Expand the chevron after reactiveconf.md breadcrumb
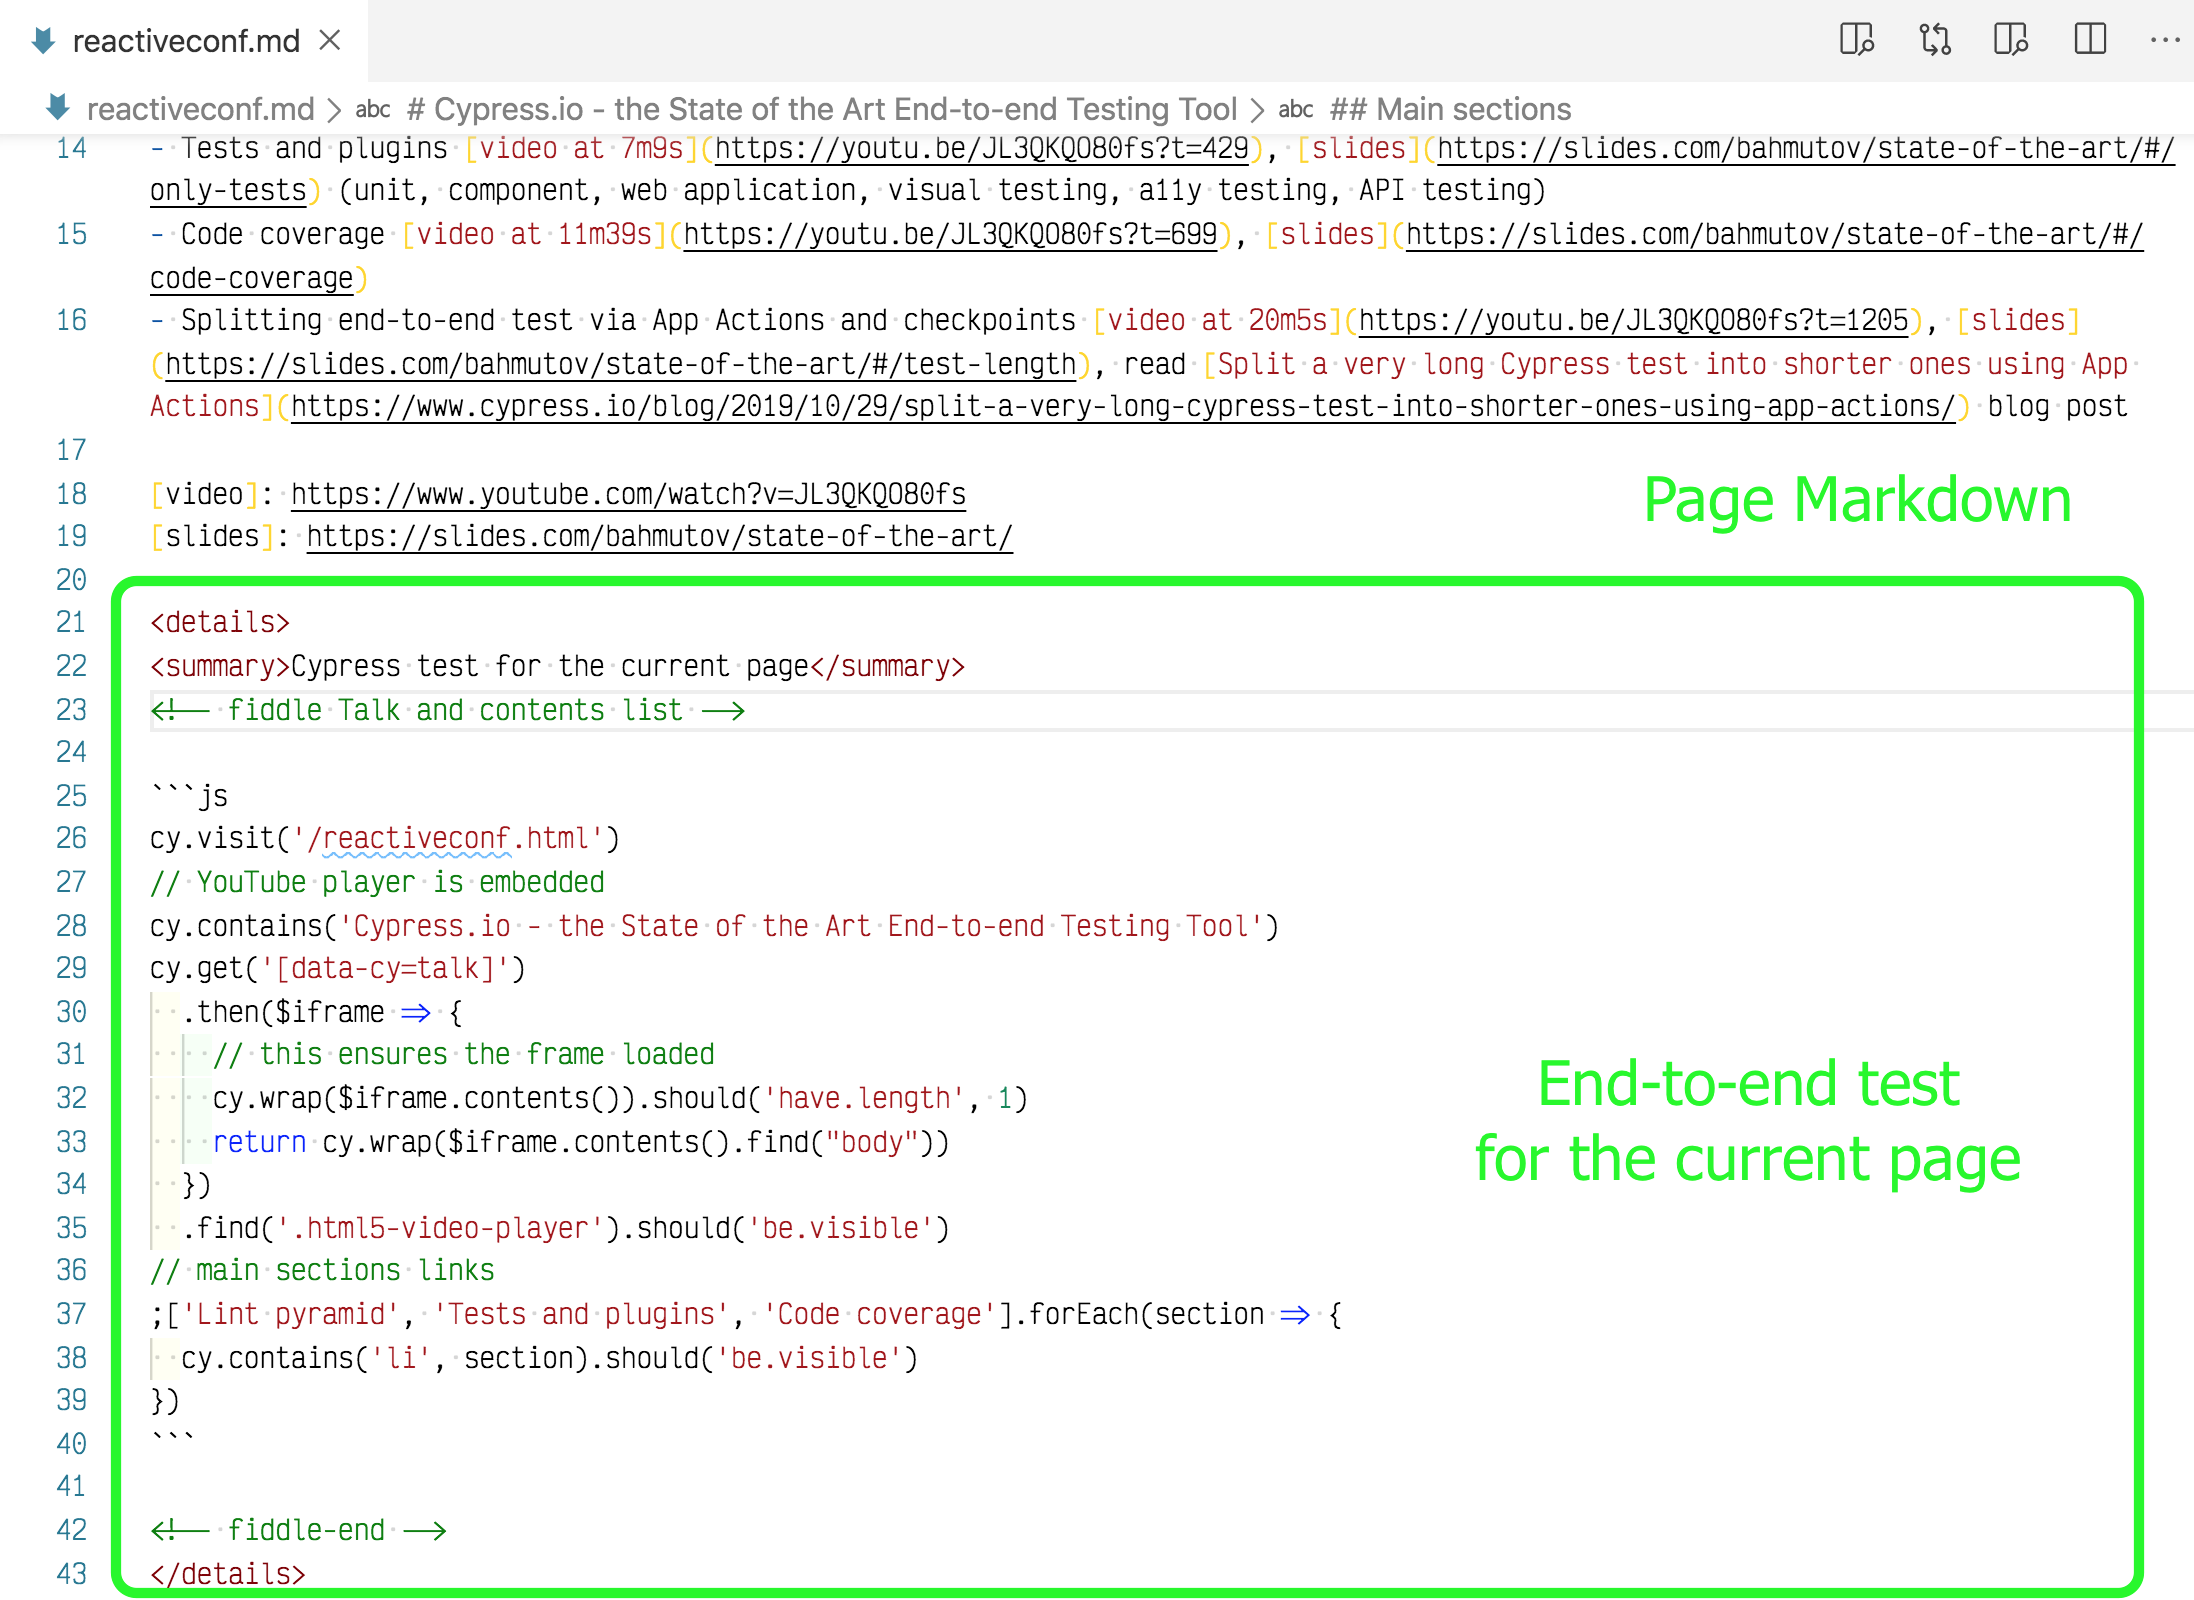The width and height of the screenshot is (2194, 1600). 335,109
